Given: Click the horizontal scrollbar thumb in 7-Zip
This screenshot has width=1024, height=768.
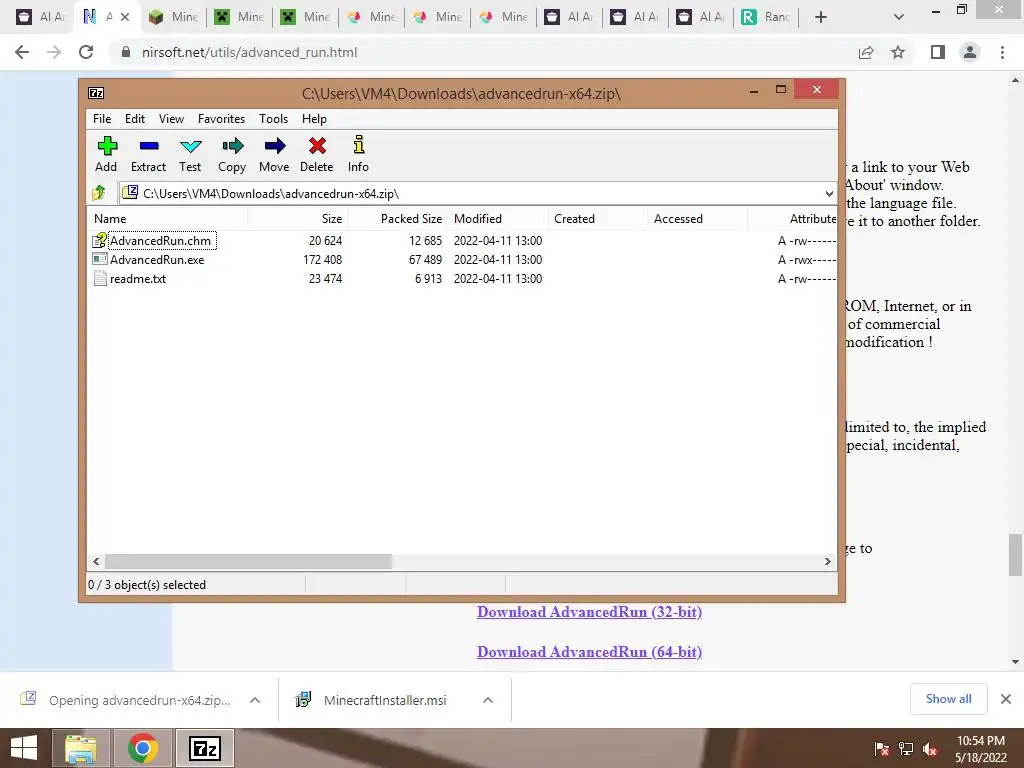Looking at the screenshot, I should 248,561.
